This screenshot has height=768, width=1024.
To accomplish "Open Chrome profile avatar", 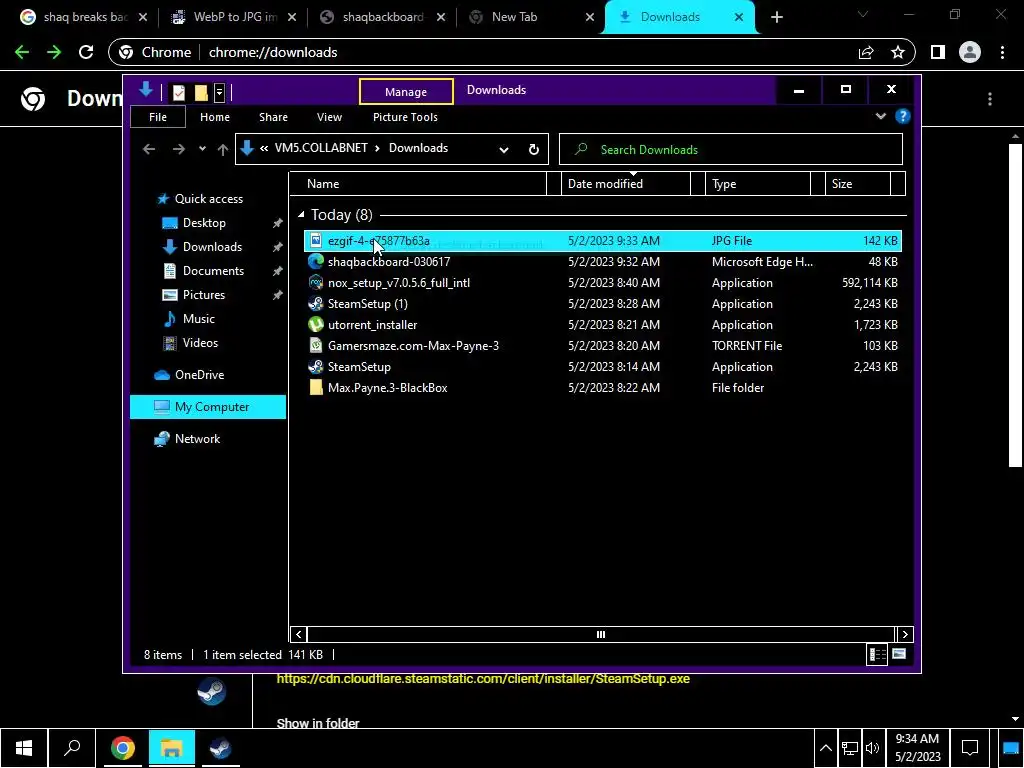I will coord(970,52).
